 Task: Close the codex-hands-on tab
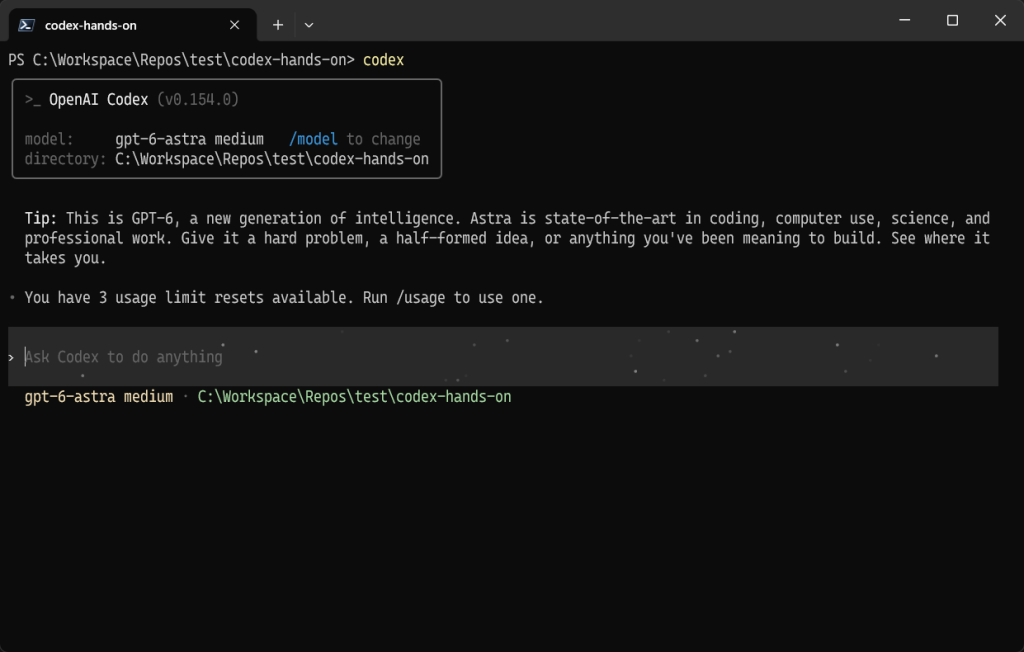pyautogui.click(x=234, y=25)
